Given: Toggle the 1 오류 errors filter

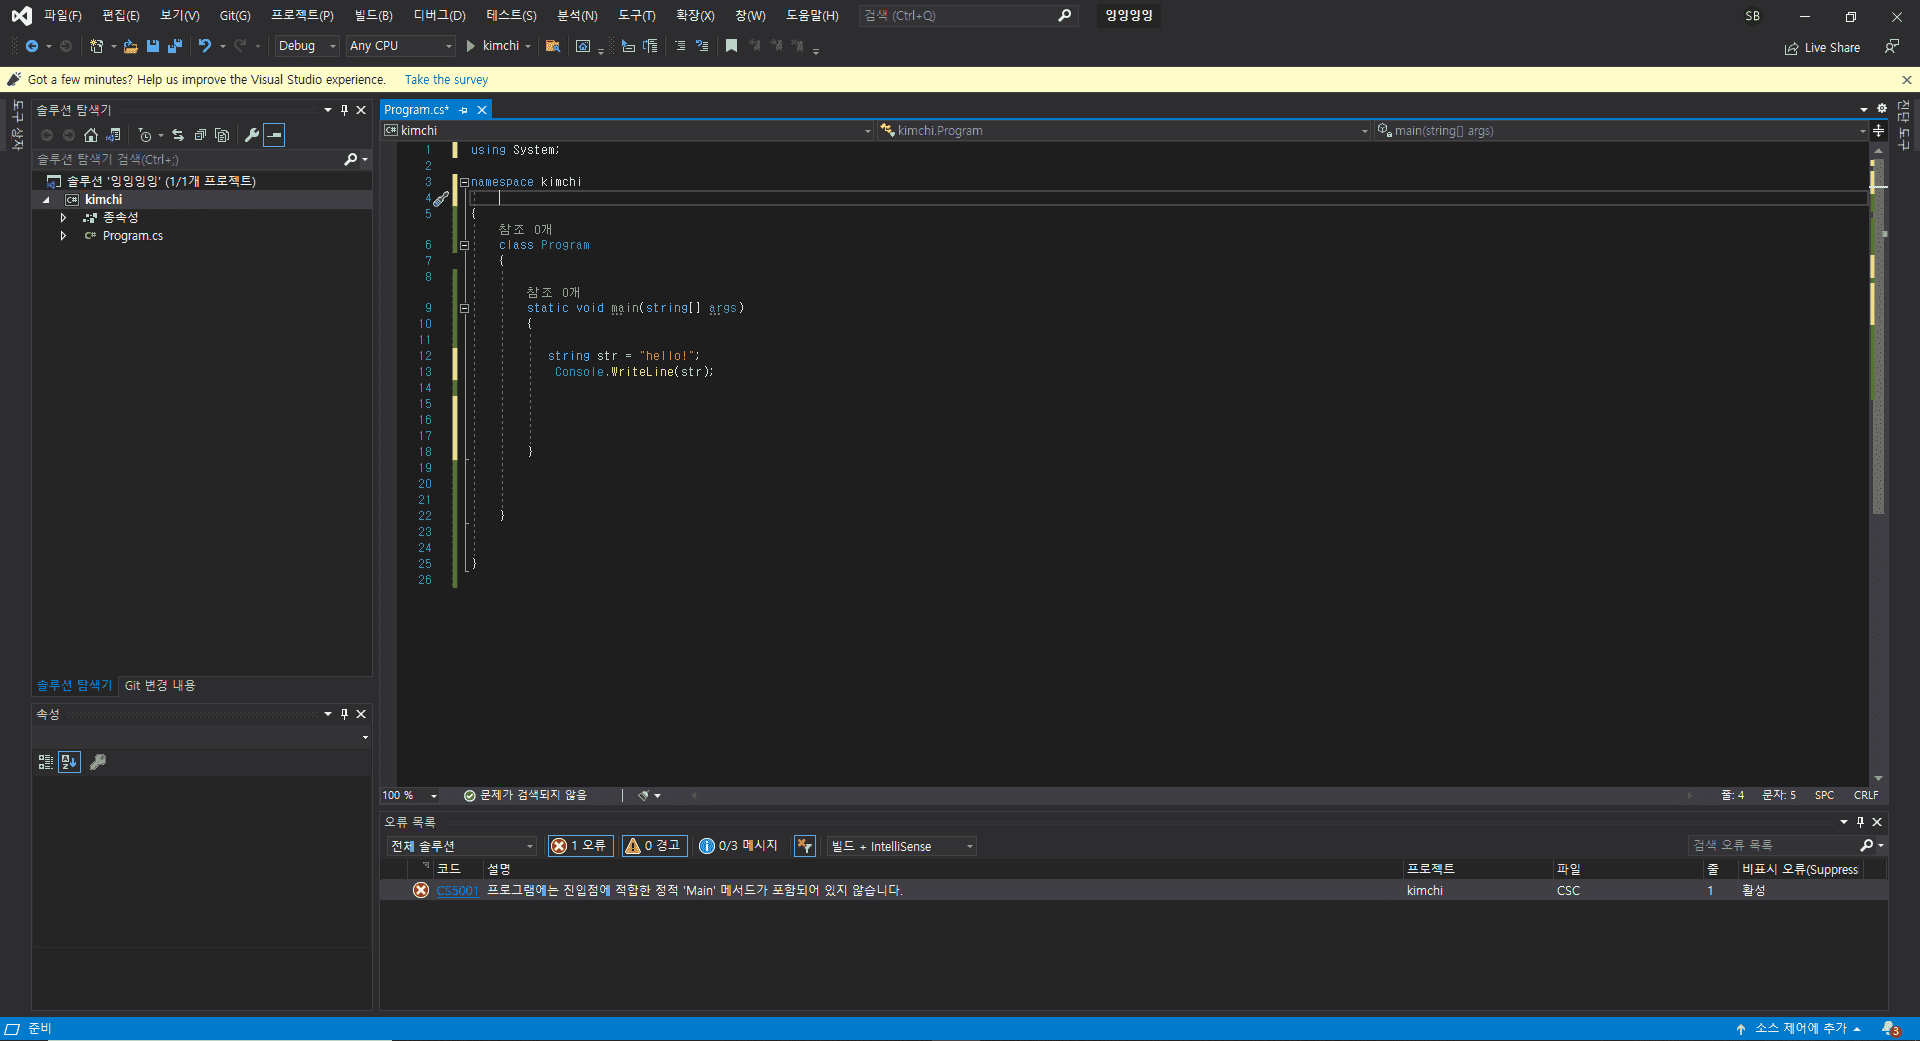Looking at the screenshot, I should [x=580, y=846].
